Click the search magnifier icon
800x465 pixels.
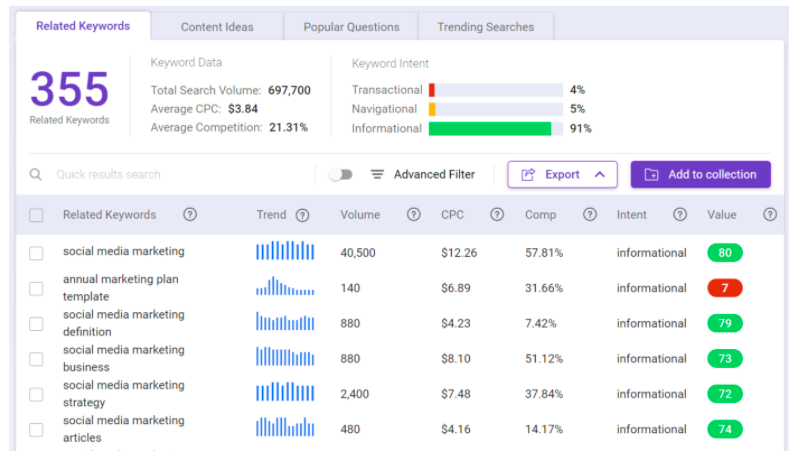[x=35, y=175]
